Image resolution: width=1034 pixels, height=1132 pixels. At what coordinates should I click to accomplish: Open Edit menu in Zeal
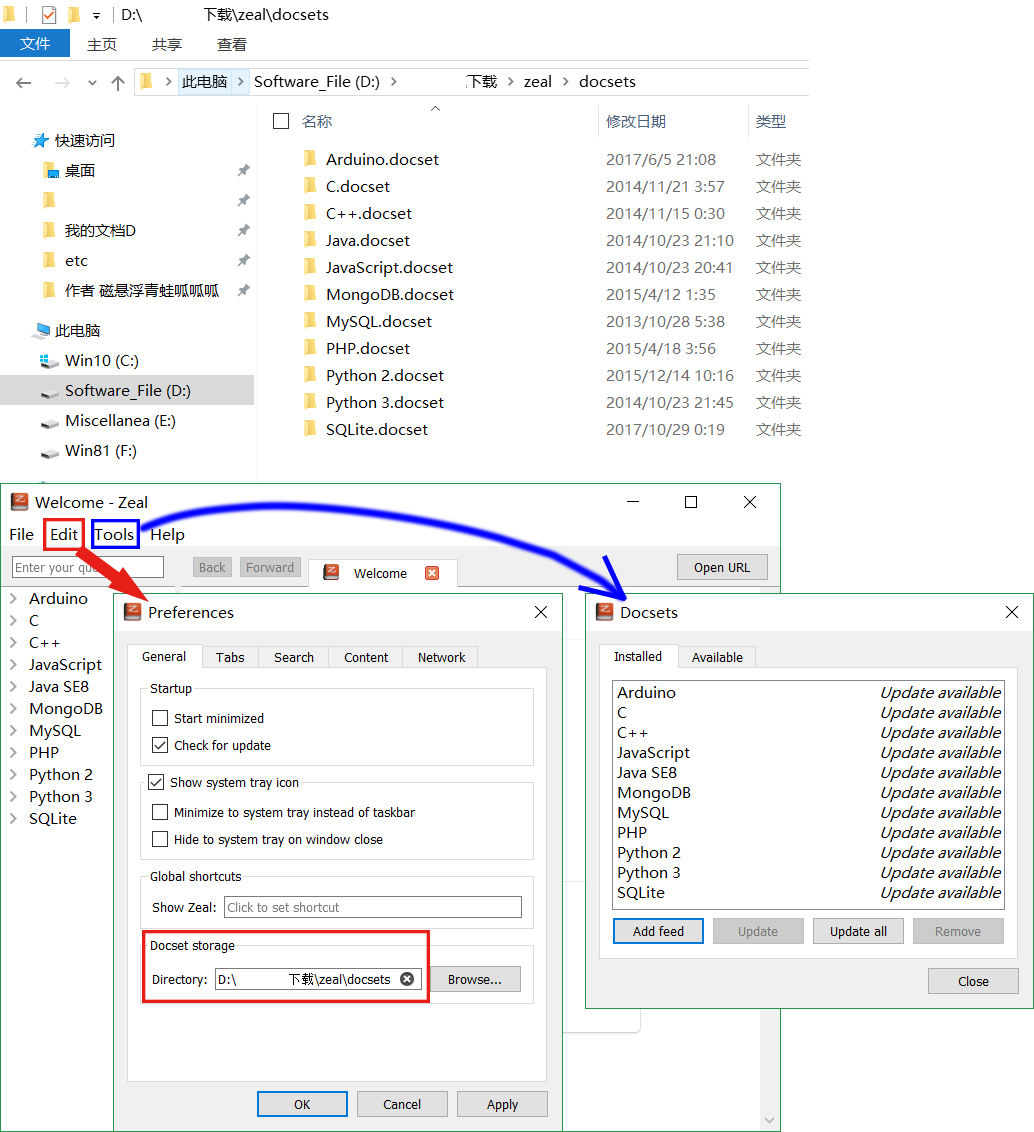64,534
